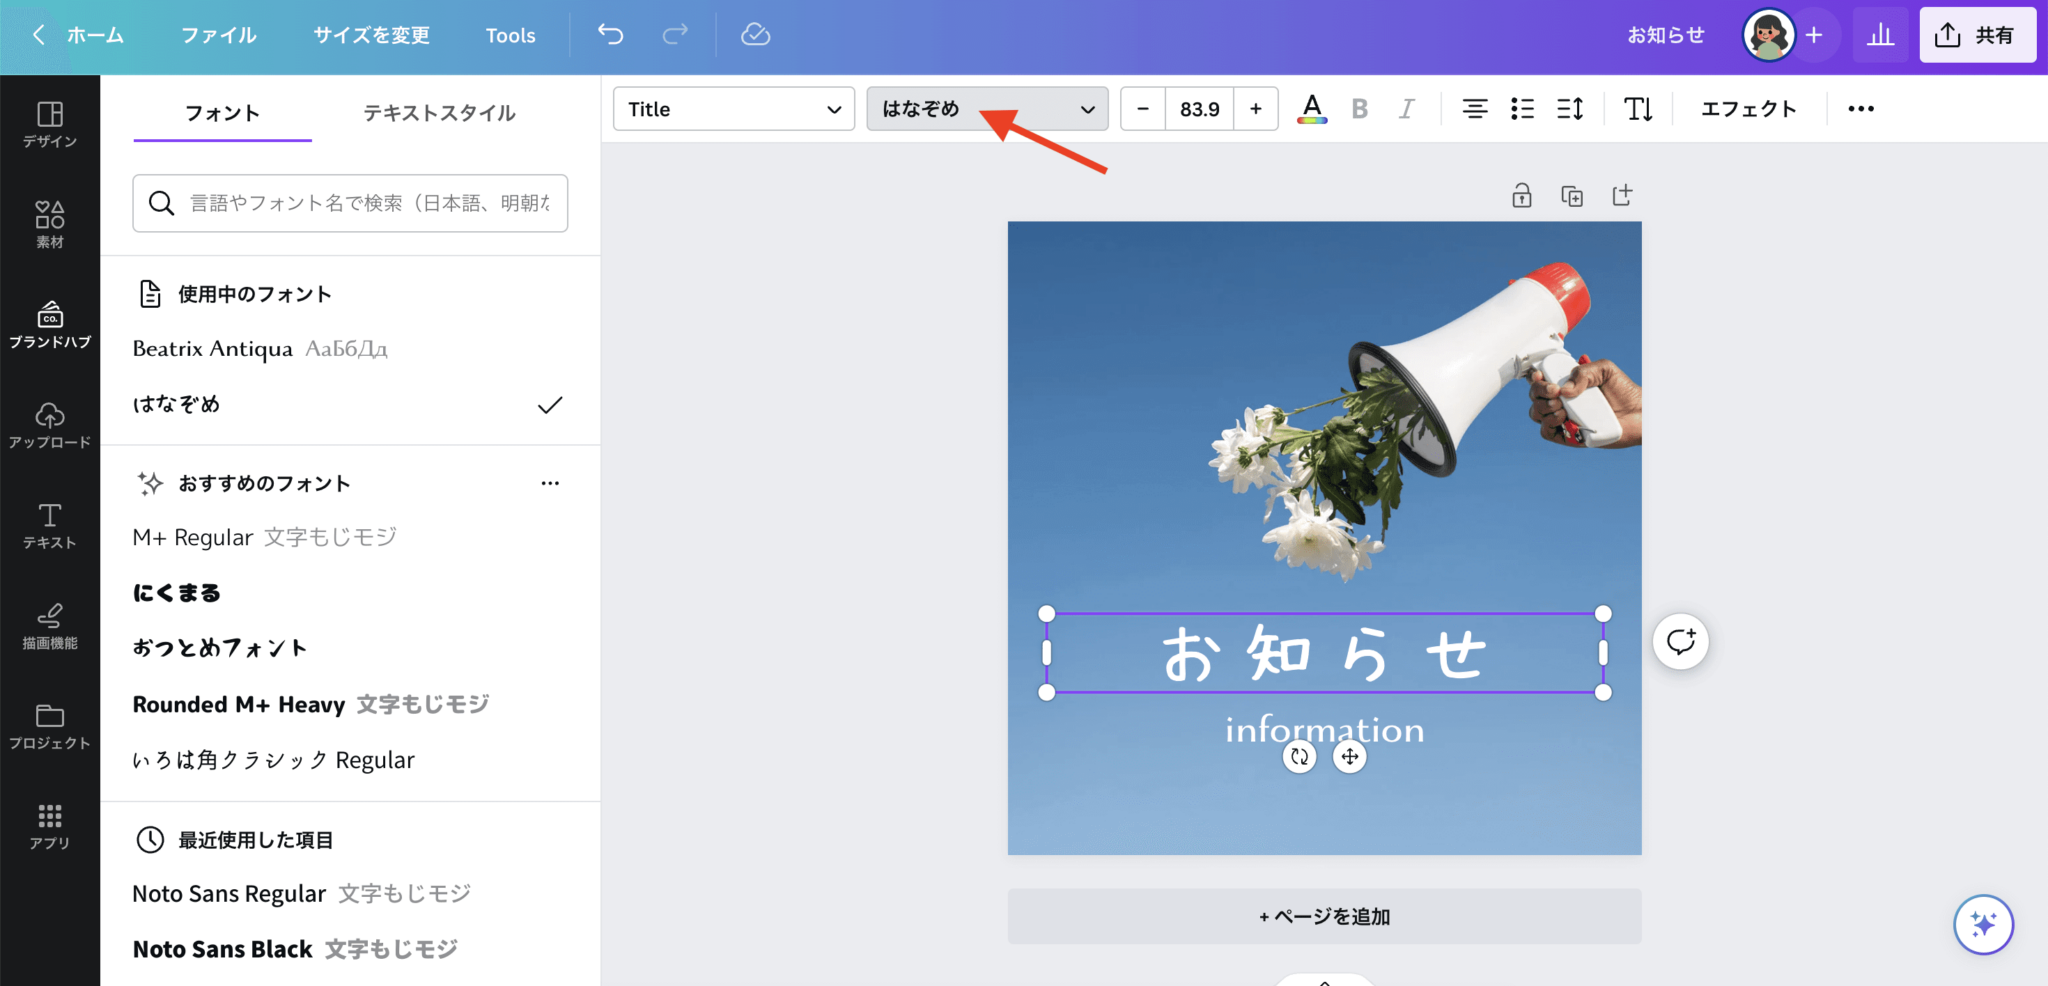Click the Undo arrow icon

[x=610, y=34]
